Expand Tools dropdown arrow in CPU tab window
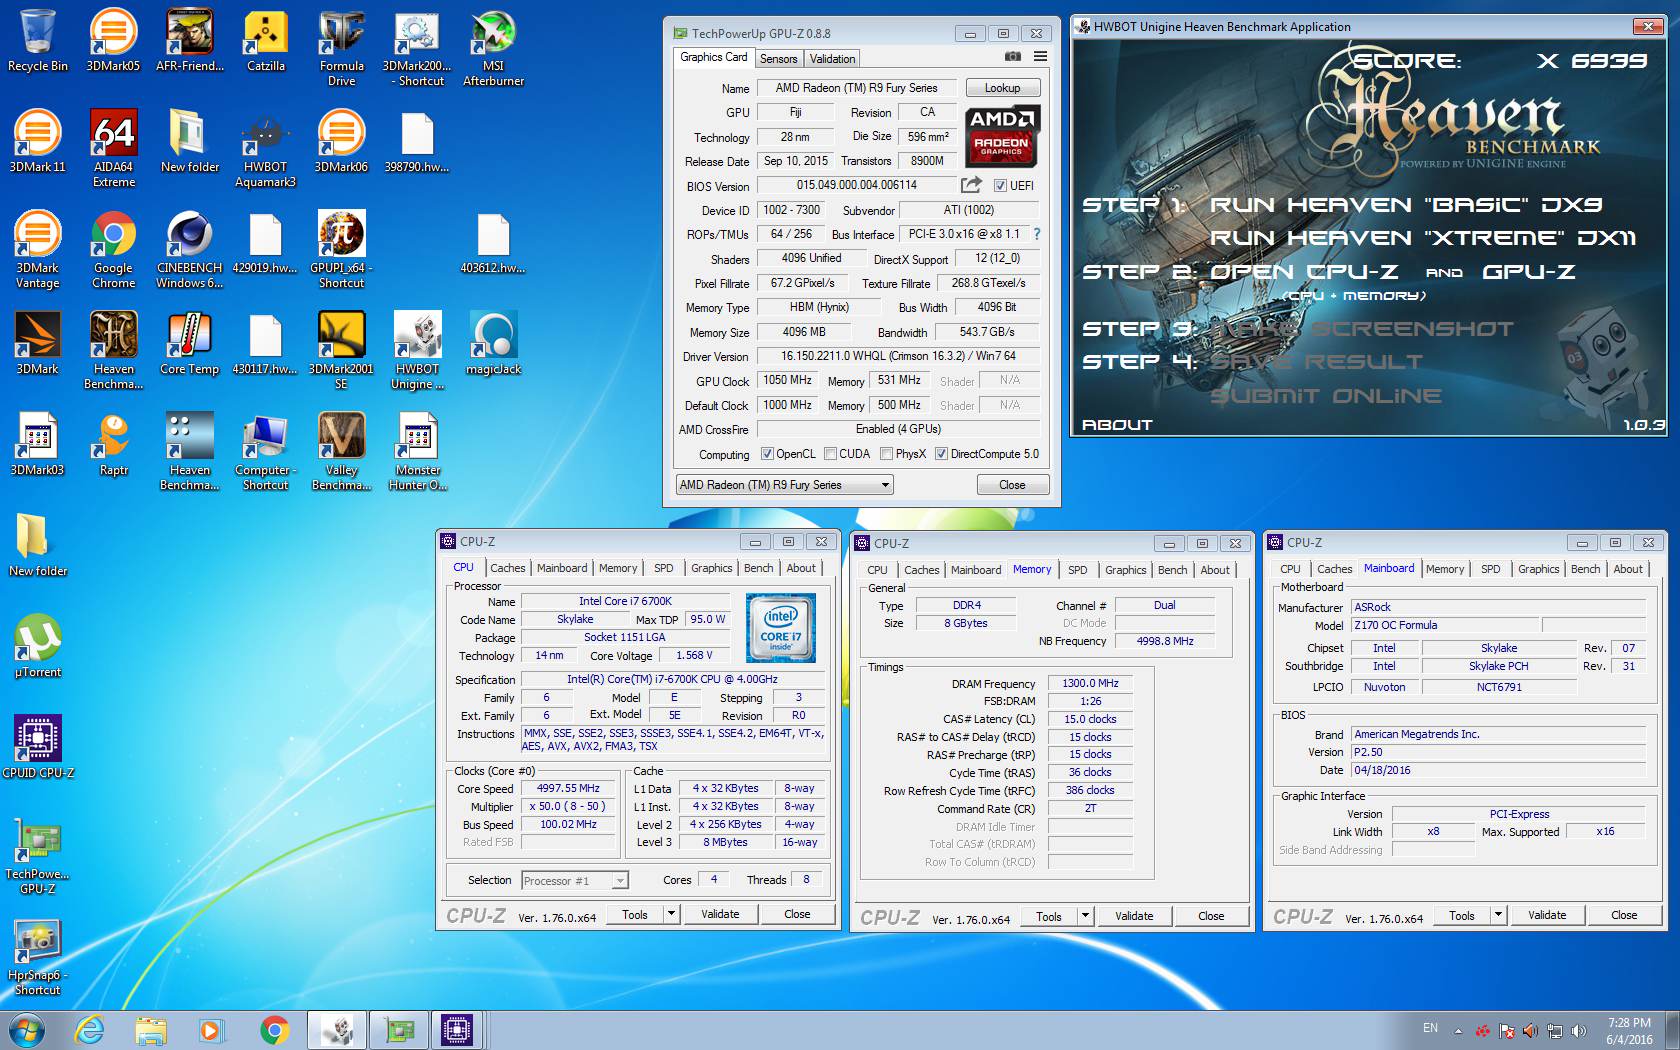 671,914
